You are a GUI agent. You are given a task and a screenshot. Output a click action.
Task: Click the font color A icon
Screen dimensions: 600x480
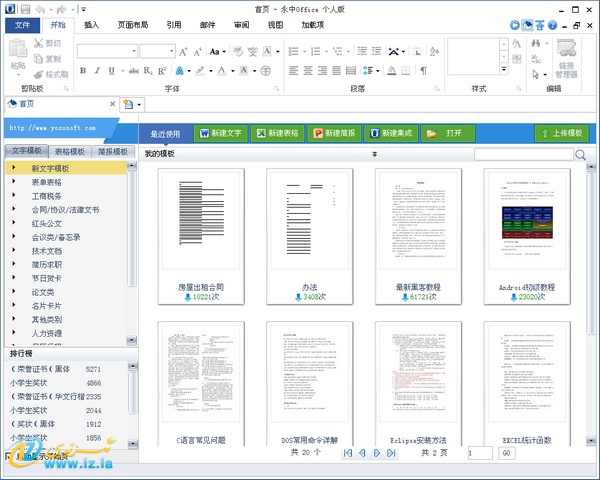point(222,70)
